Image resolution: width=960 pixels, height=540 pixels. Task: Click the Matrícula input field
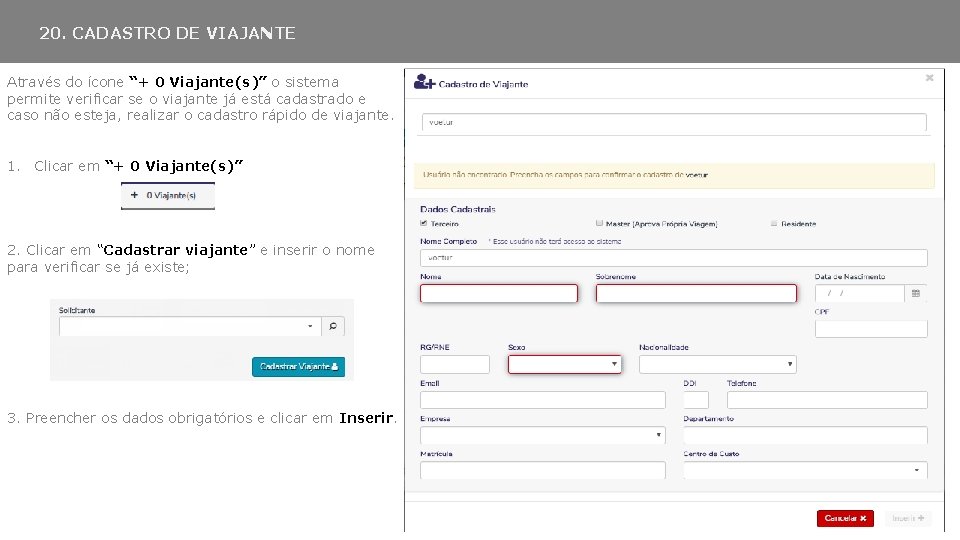click(542, 470)
